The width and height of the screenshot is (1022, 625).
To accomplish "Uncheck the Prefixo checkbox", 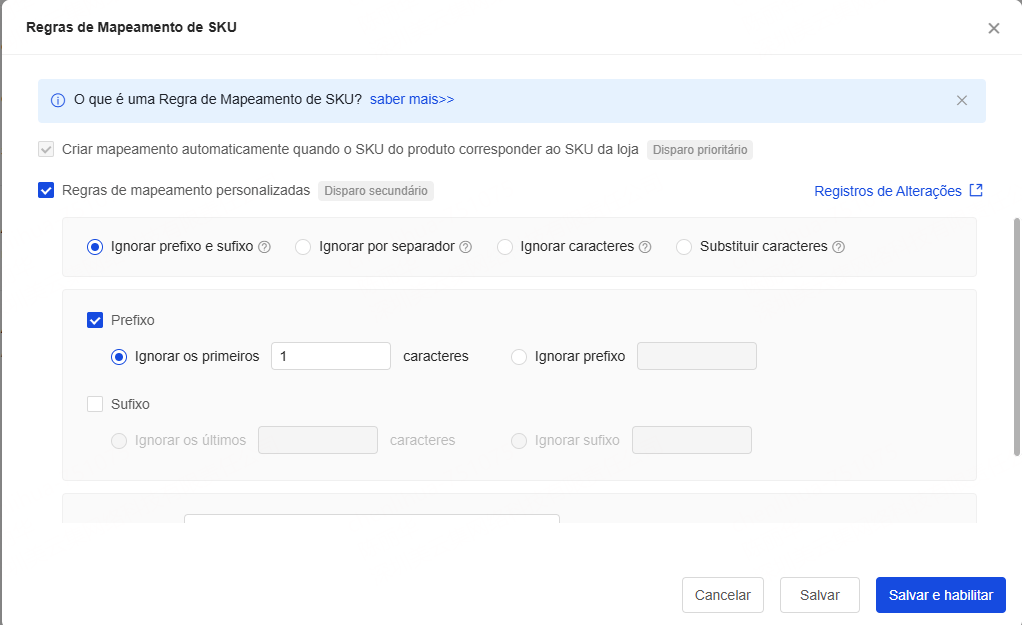I will click(95, 320).
